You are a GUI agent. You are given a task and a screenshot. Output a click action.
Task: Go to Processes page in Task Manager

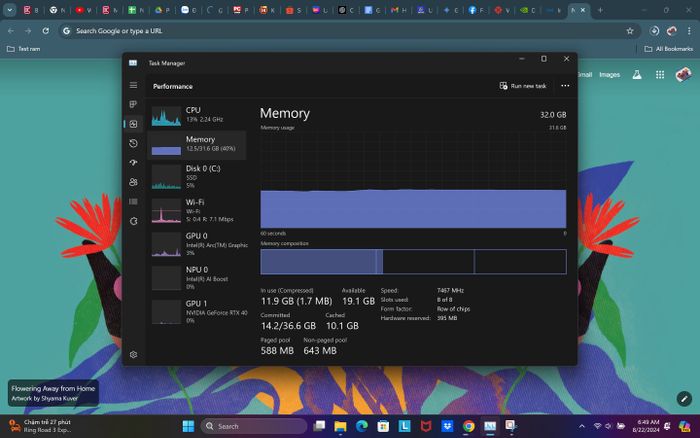[x=133, y=104]
